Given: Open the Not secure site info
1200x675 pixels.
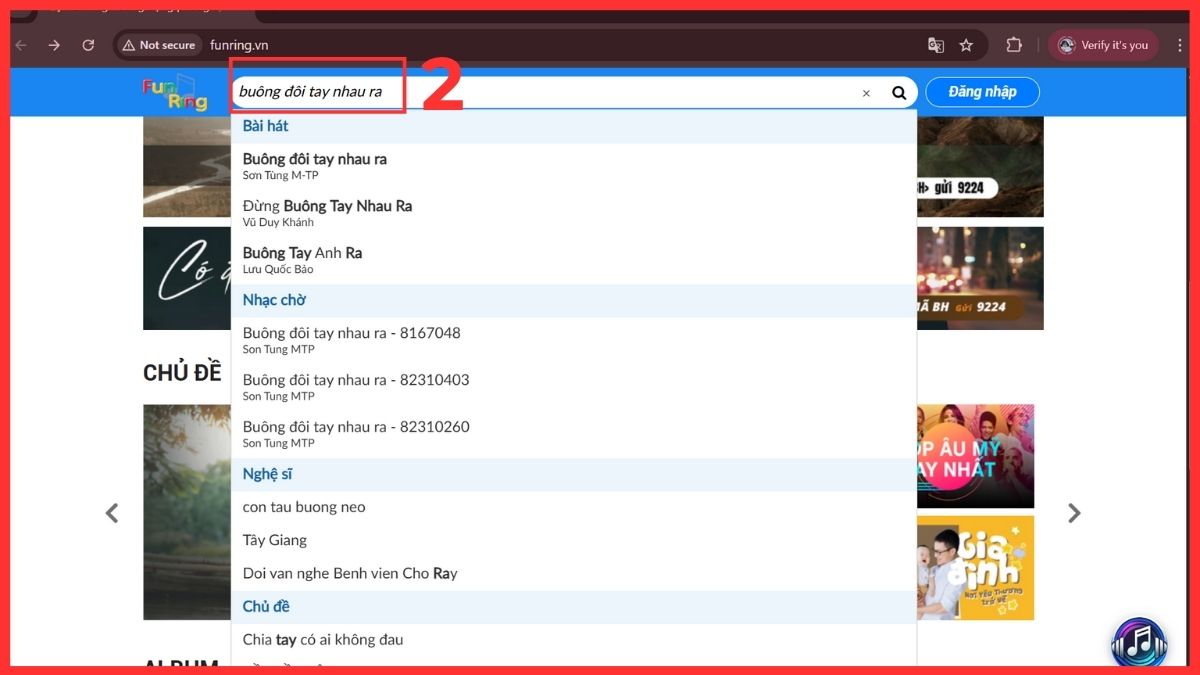Looking at the screenshot, I should tap(158, 45).
